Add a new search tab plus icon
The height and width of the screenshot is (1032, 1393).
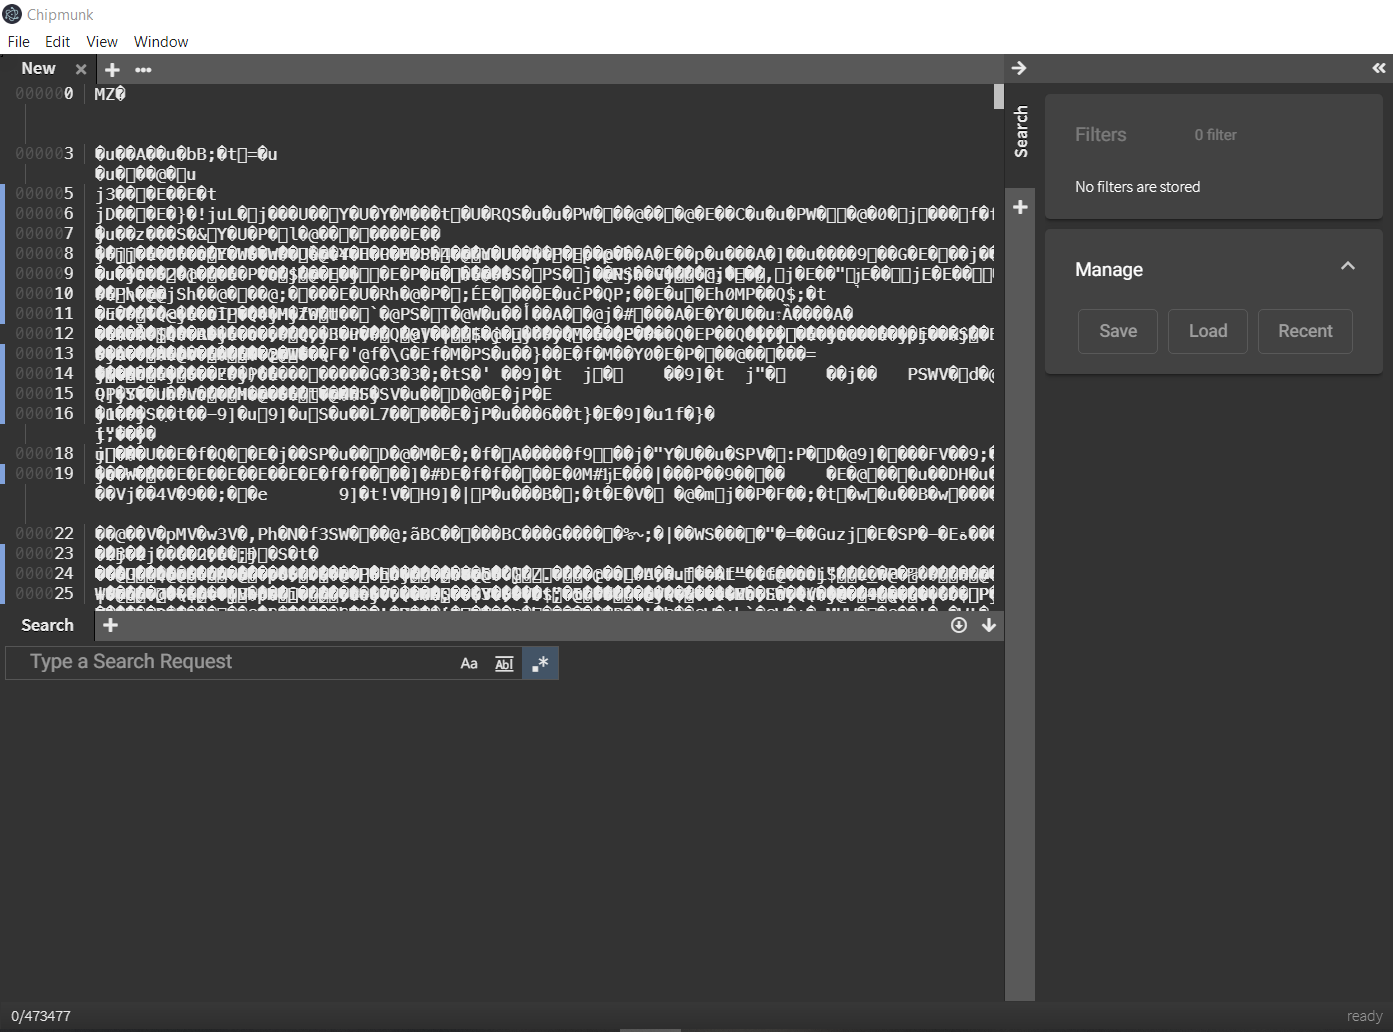click(x=111, y=625)
